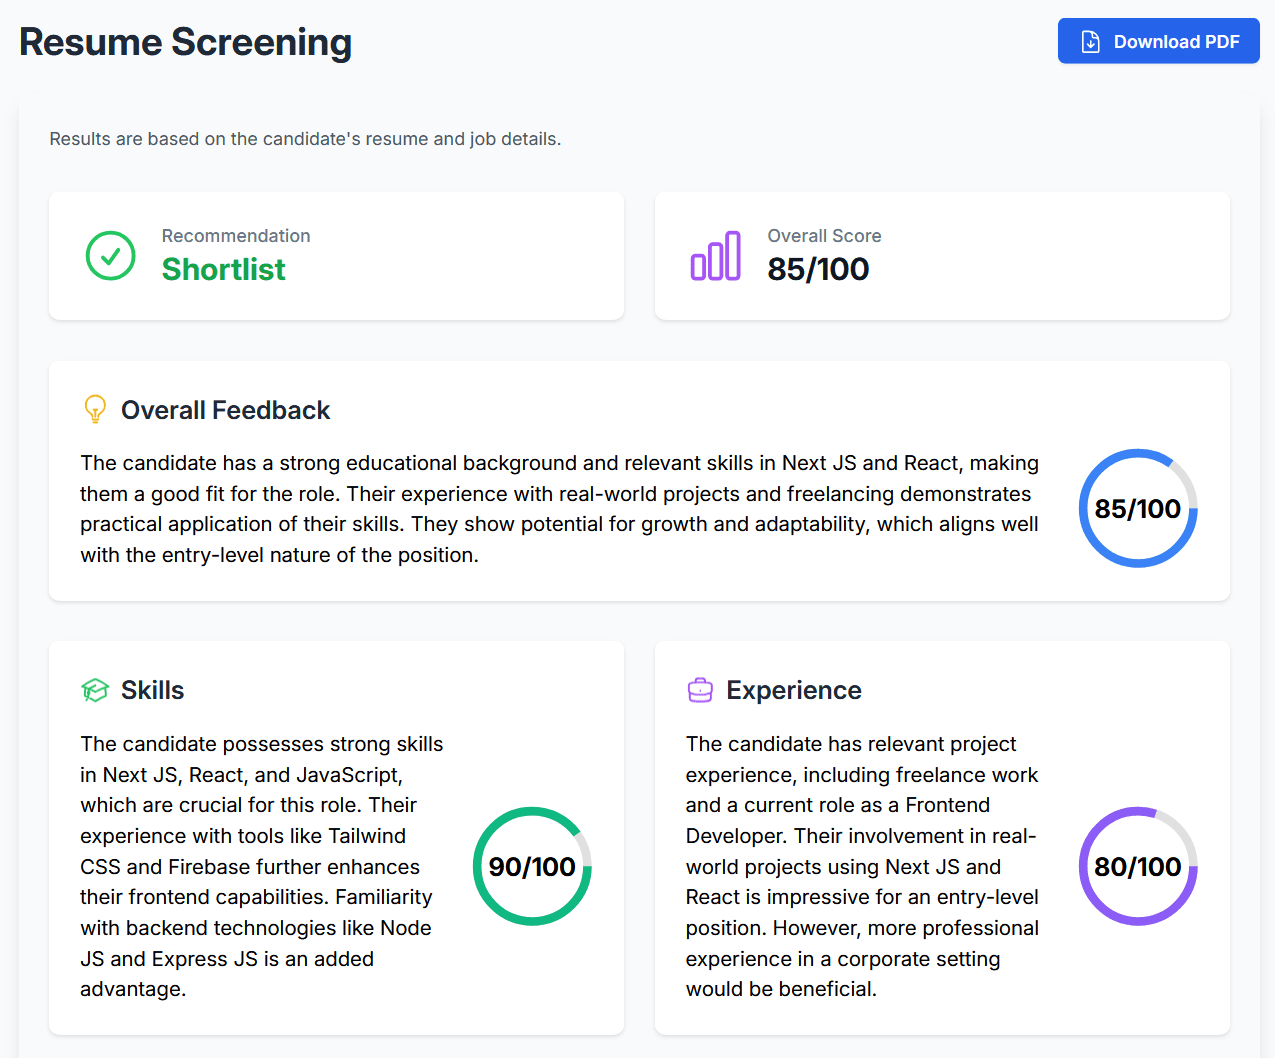This screenshot has width=1275, height=1058.
Task: Click the blue 85/100 progress ring
Action: (x=1137, y=508)
